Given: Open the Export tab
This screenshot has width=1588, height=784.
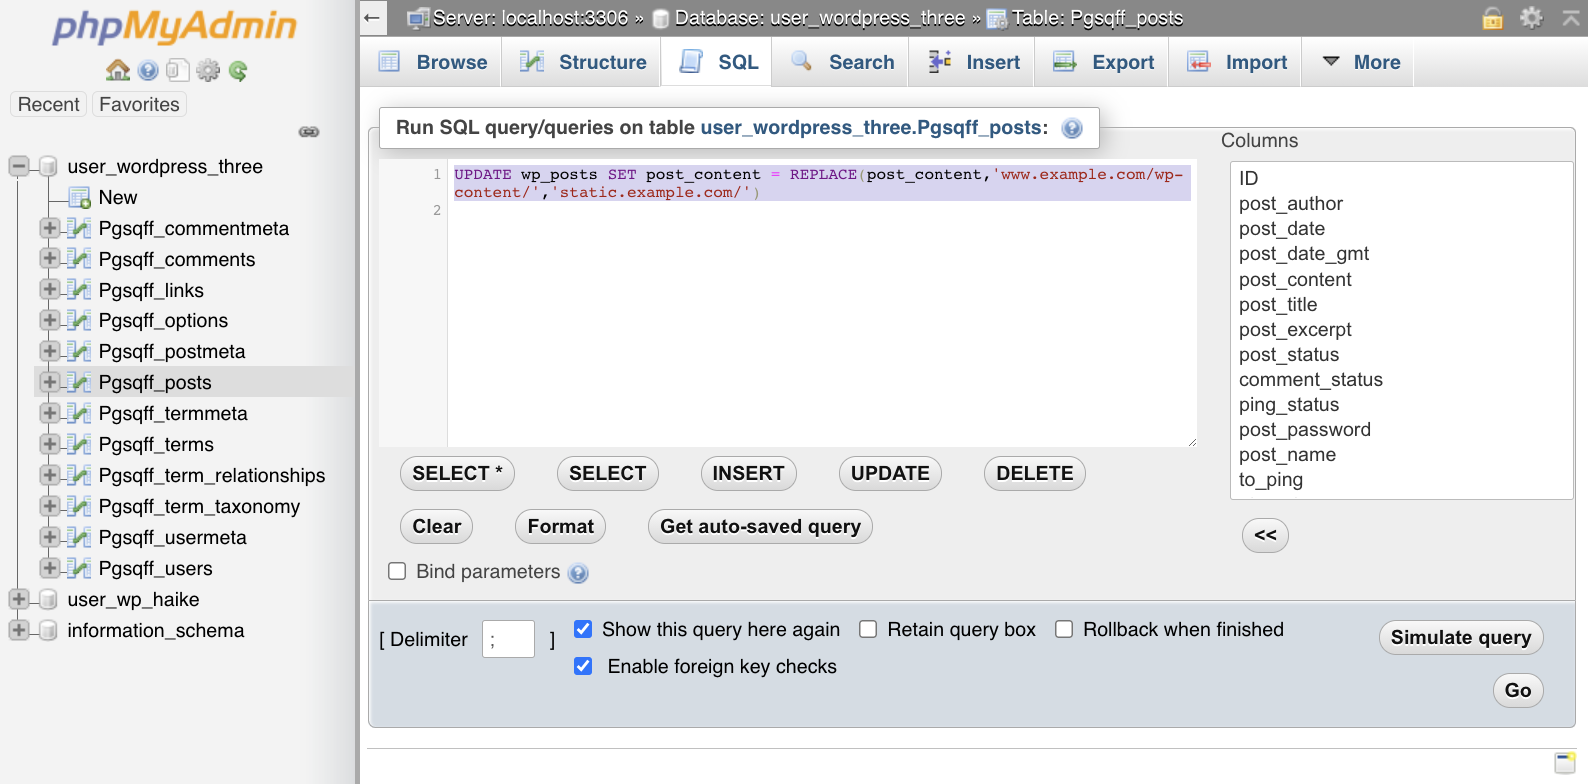Looking at the screenshot, I should 1103,62.
